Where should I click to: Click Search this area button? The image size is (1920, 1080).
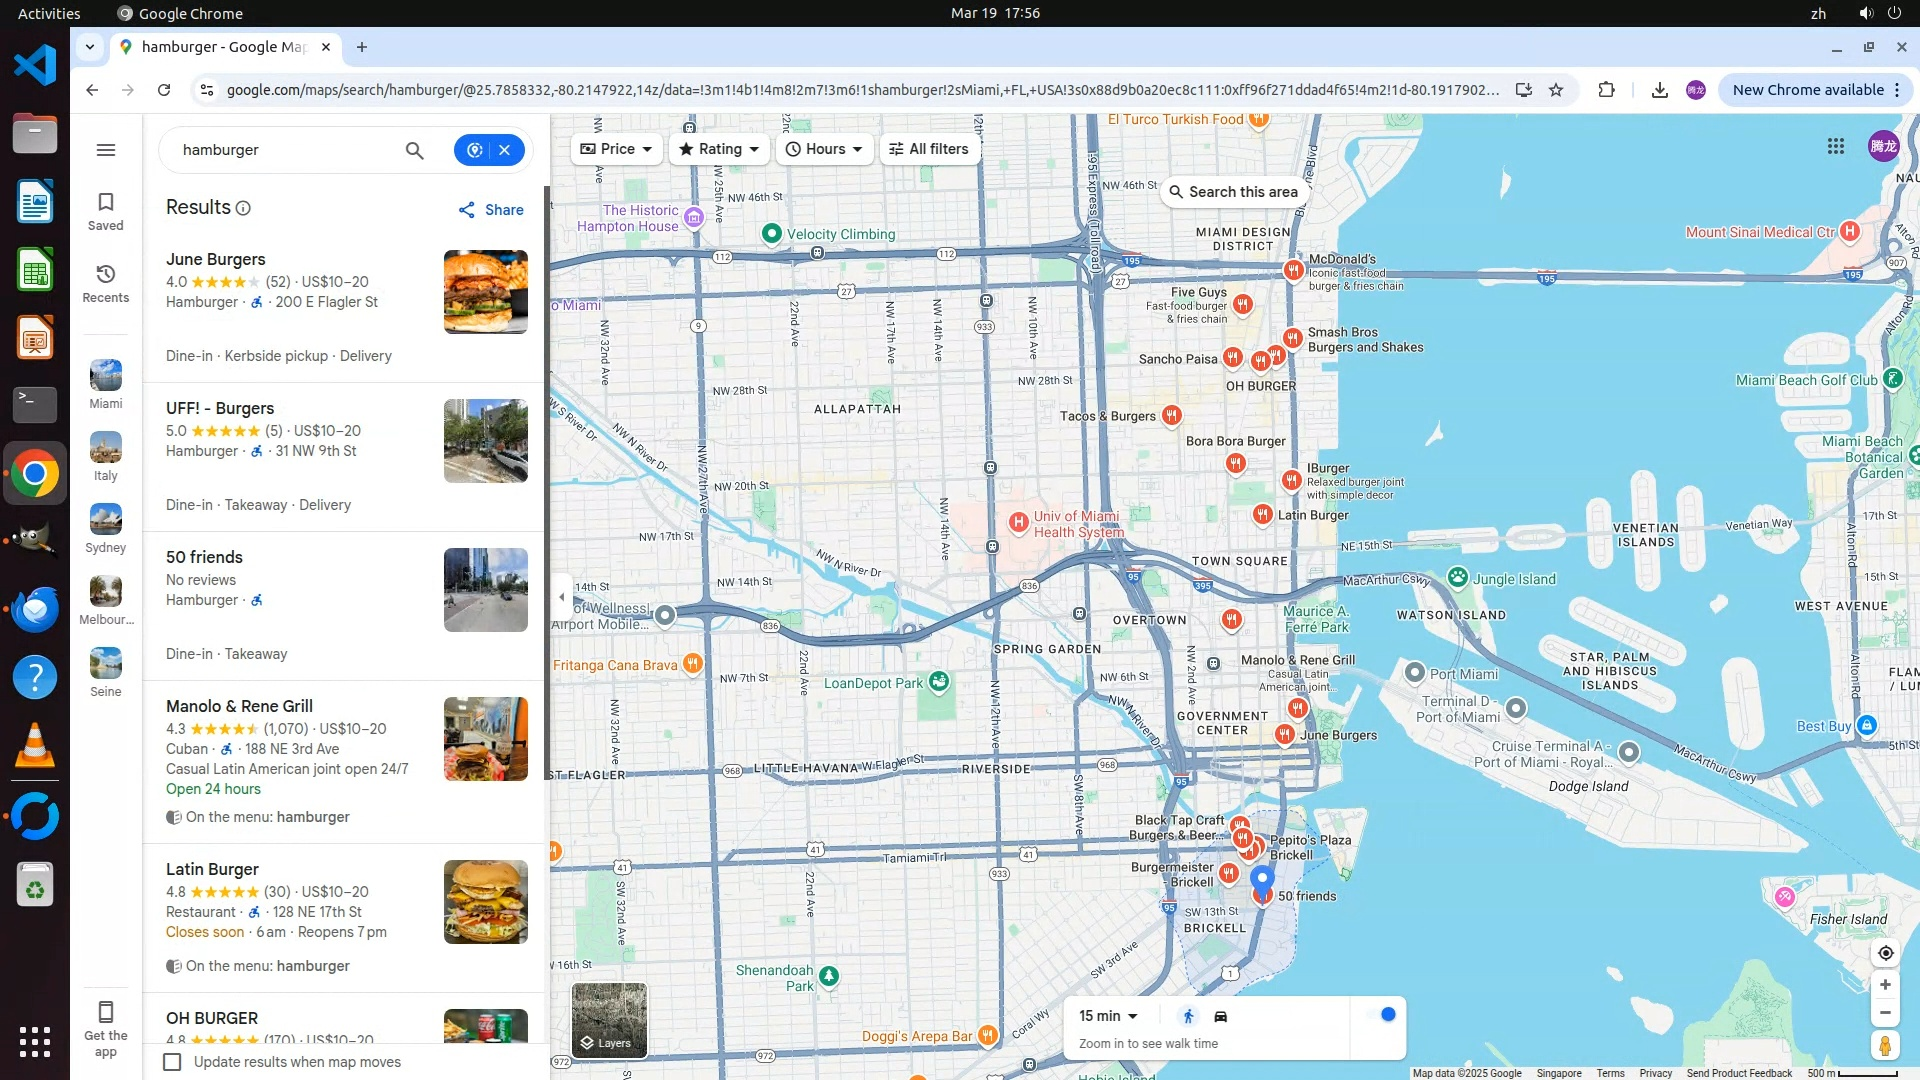coord(1233,192)
